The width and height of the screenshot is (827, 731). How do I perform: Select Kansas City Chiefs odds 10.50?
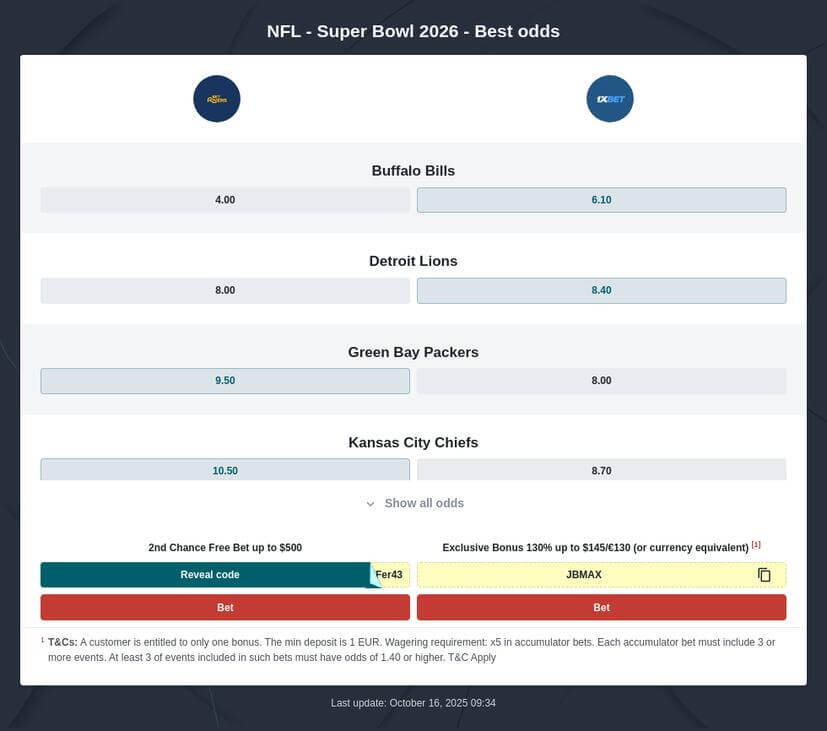coord(225,470)
